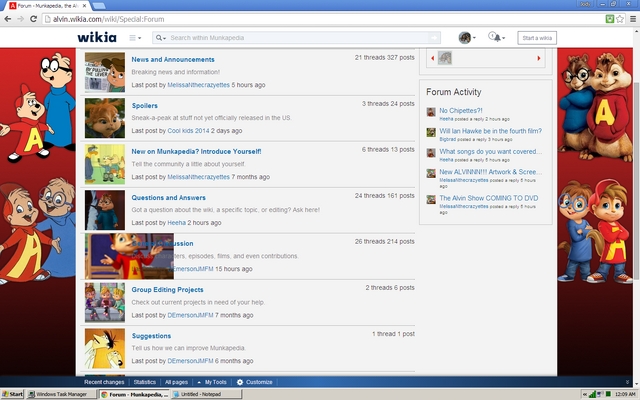Click the left red arrow in the carousel

click(x=432, y=58)
